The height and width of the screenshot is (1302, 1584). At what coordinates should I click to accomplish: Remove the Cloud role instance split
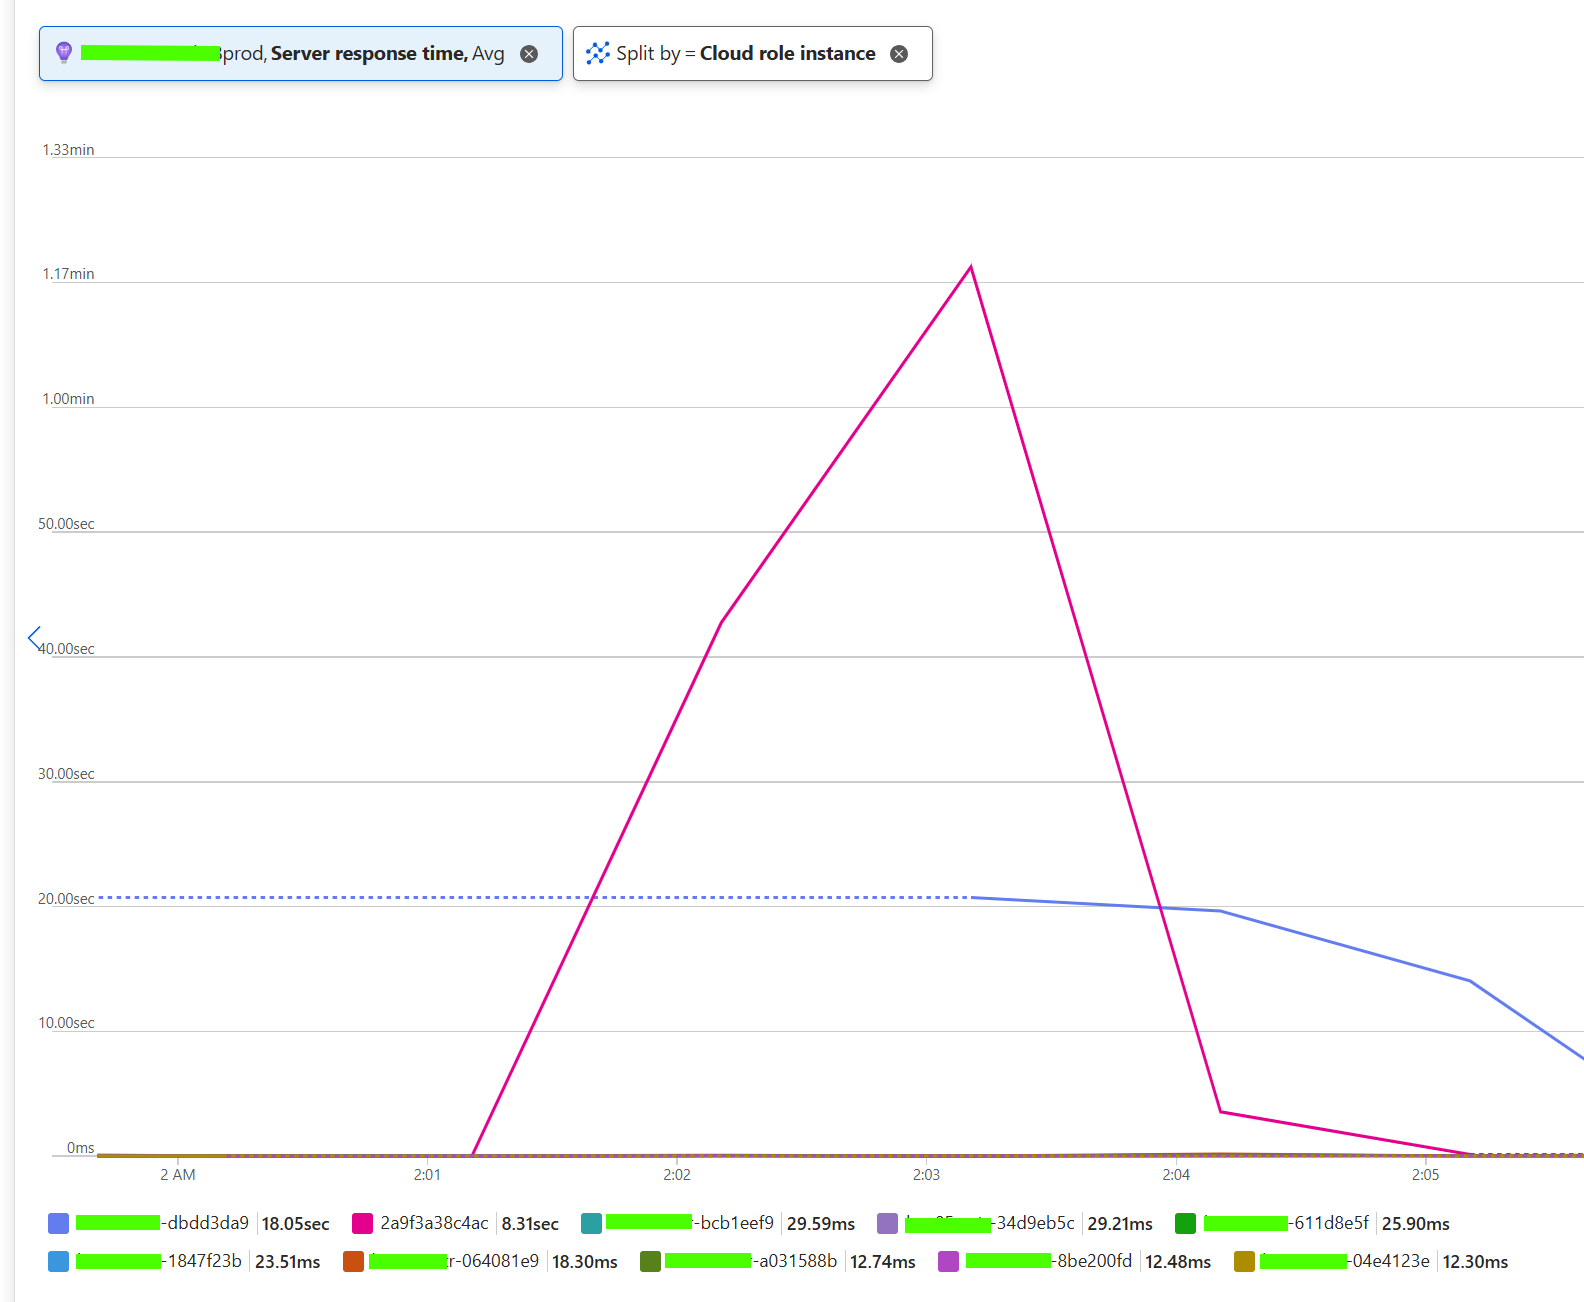899,54
